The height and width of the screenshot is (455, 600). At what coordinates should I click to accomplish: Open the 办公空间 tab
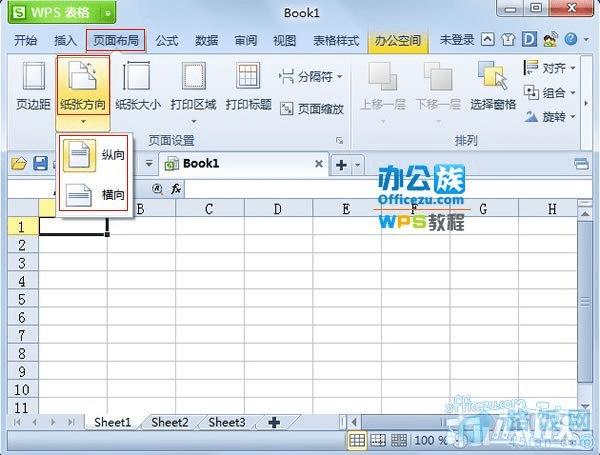click(398, 40)
